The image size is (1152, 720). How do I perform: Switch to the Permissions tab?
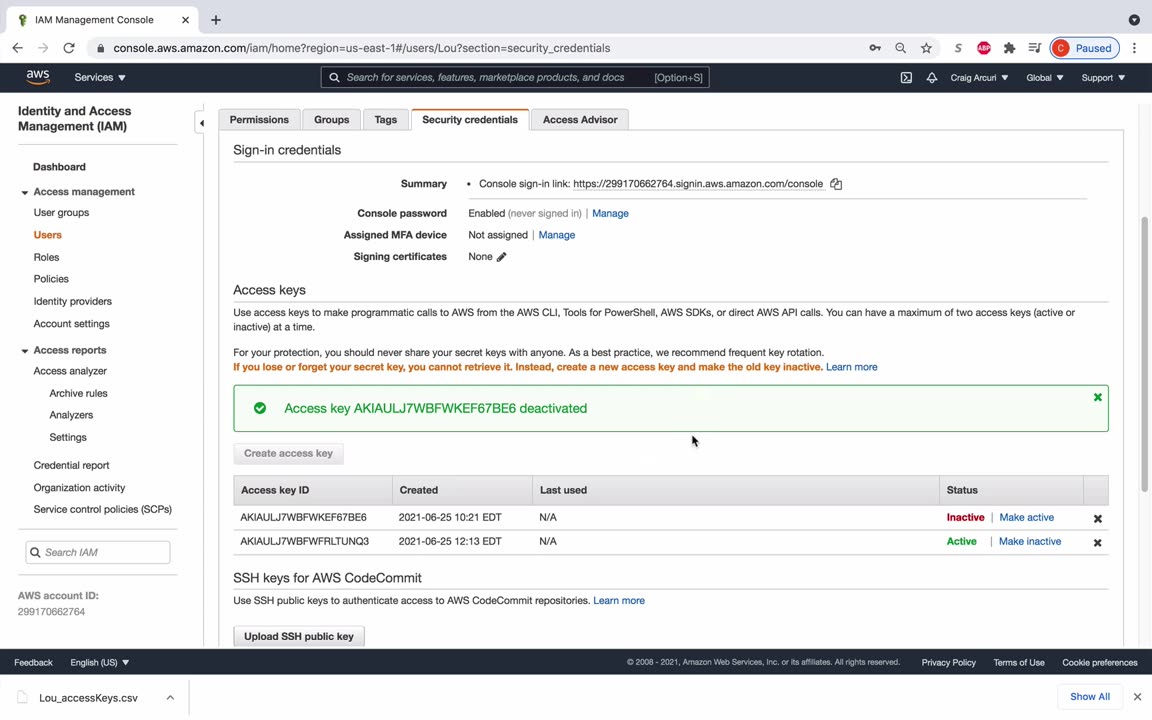point(259,119)
